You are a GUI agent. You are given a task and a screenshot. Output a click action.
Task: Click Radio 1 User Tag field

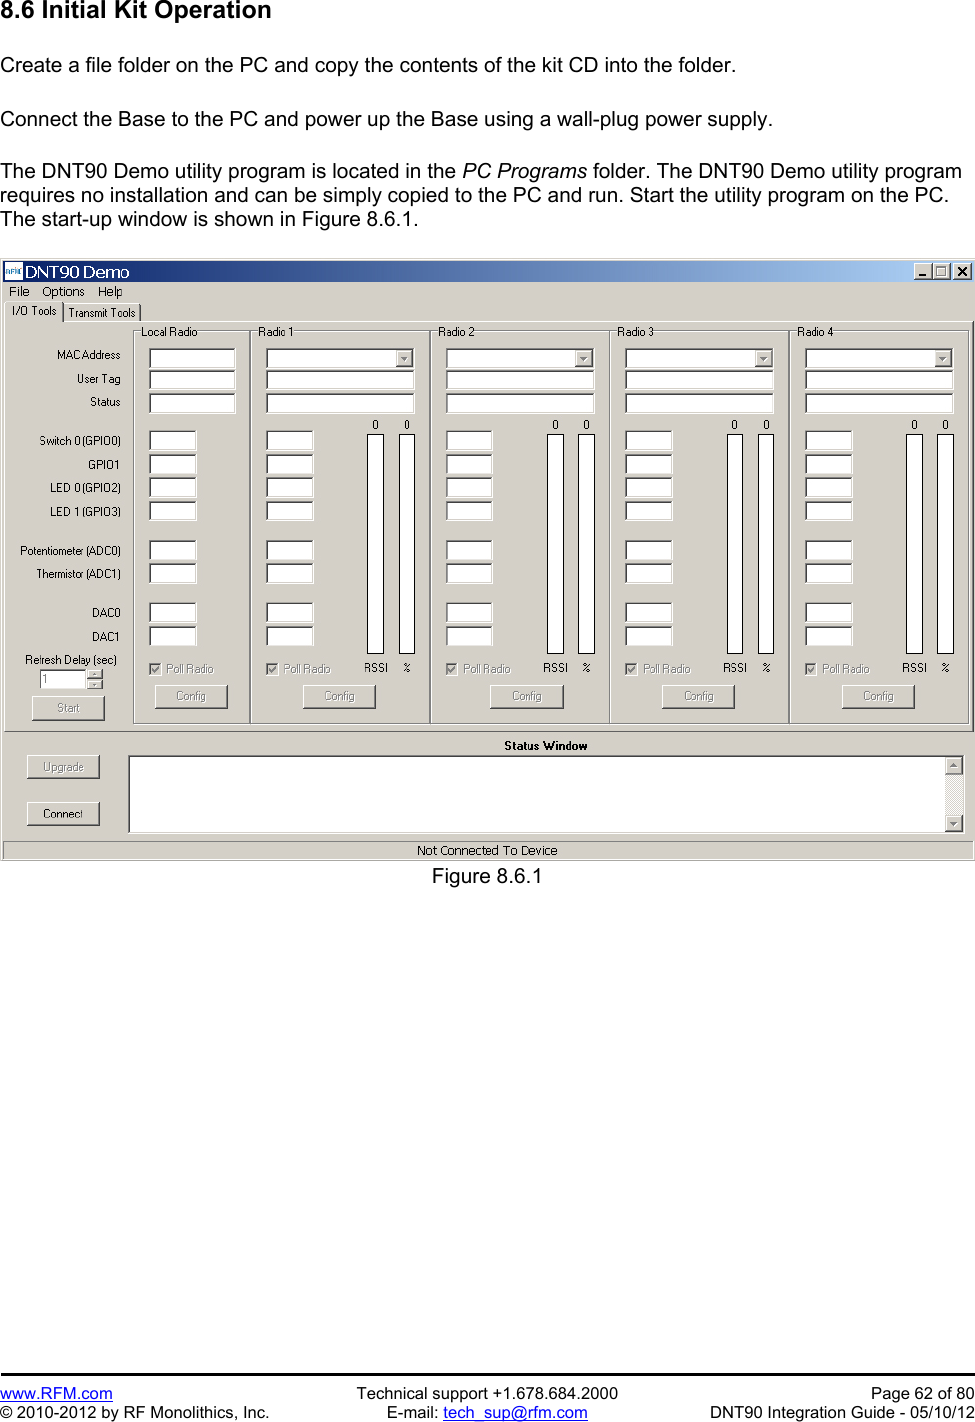(340, 380)
